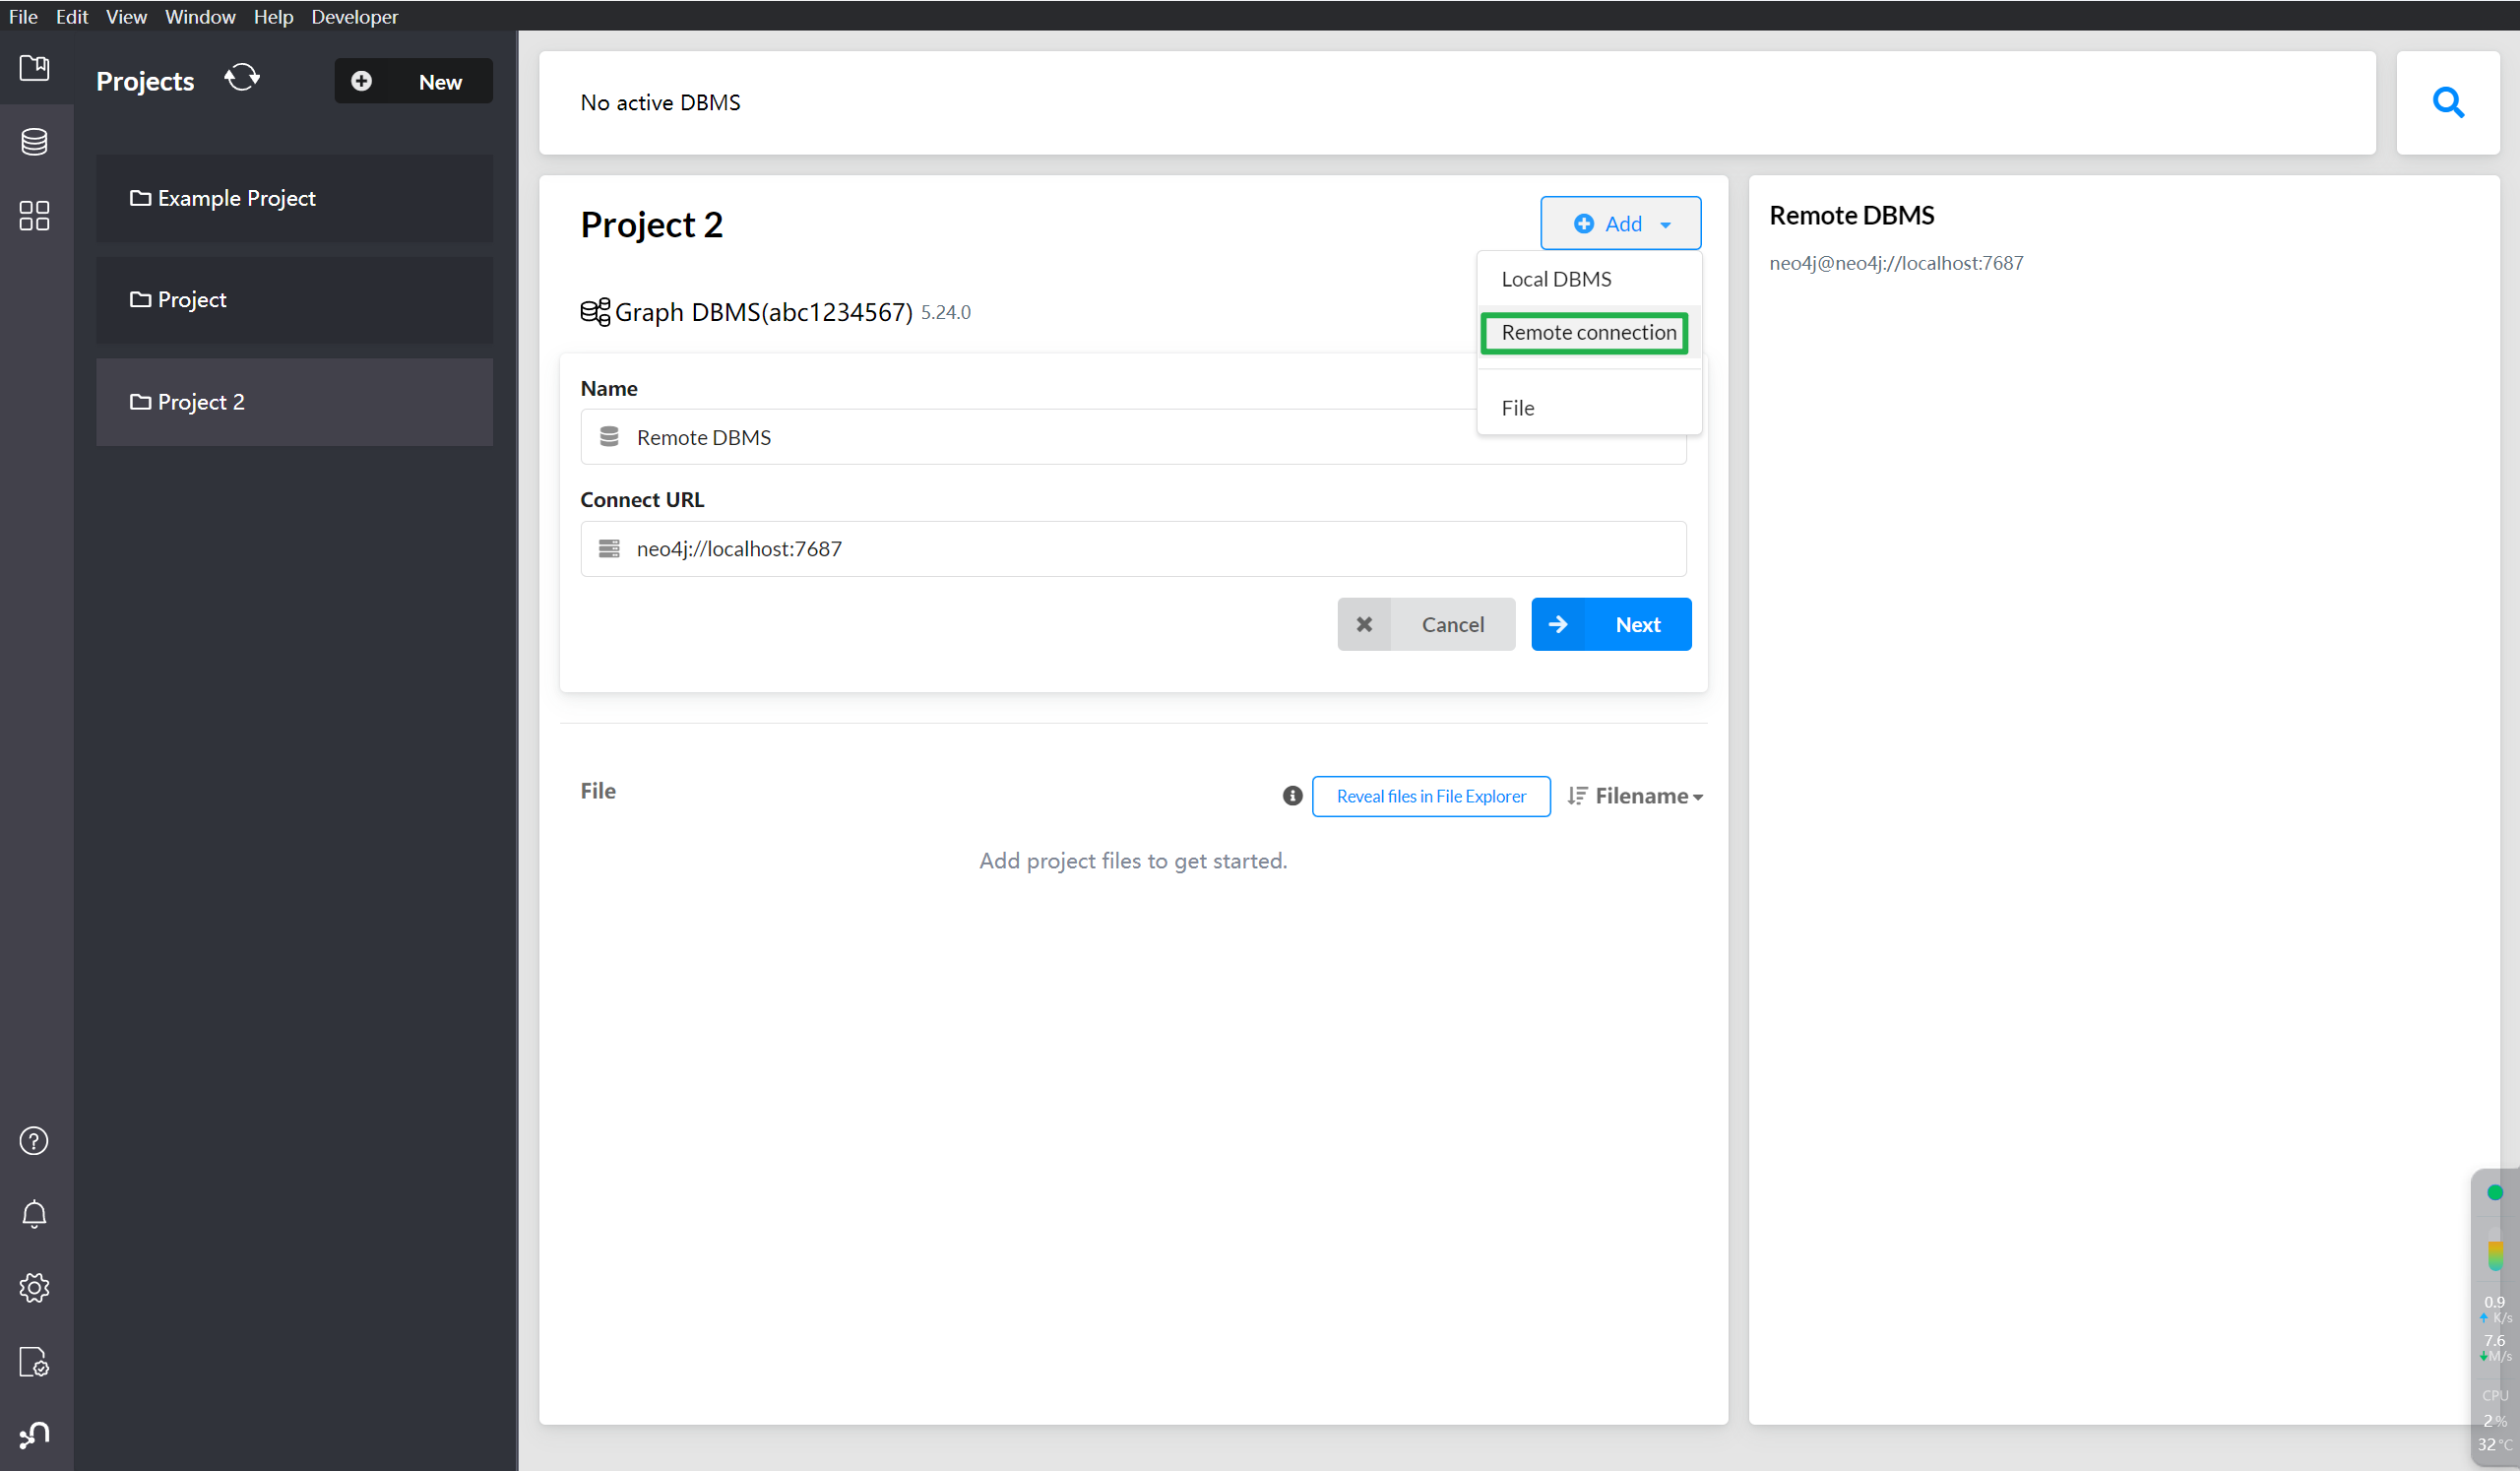The image size is (2520, 1471).
Task: Select Project 2 in the sidebar
Action: [x=294, y=402]
